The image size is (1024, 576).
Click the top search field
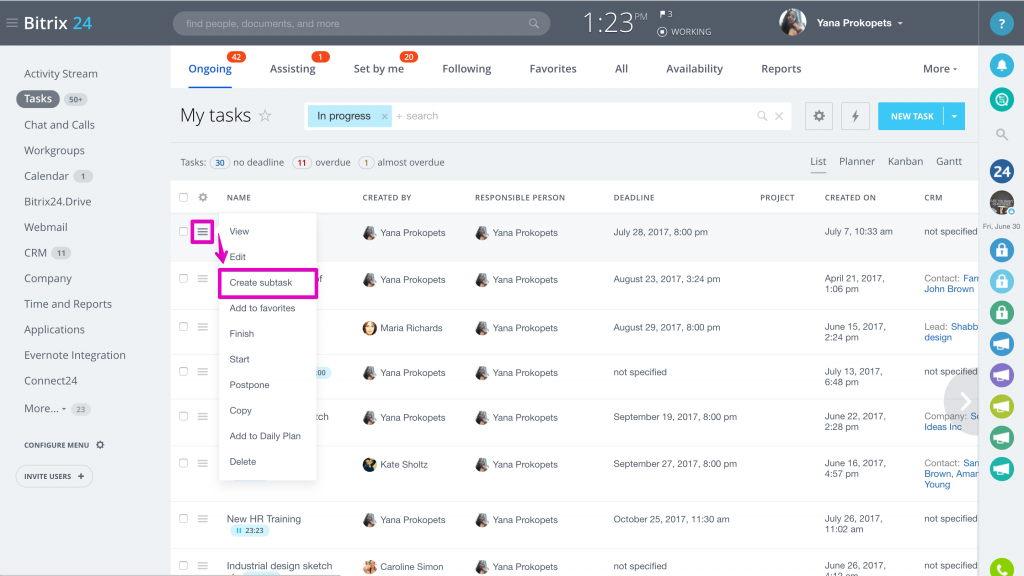point(361,24)
